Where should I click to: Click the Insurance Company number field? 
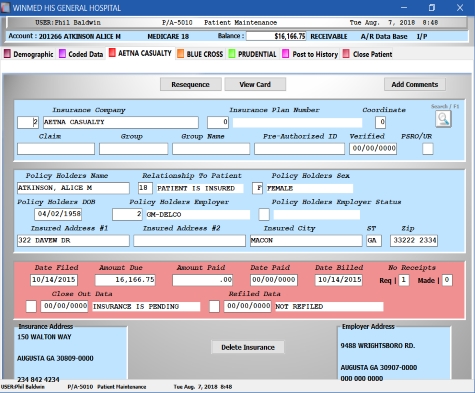28,122
